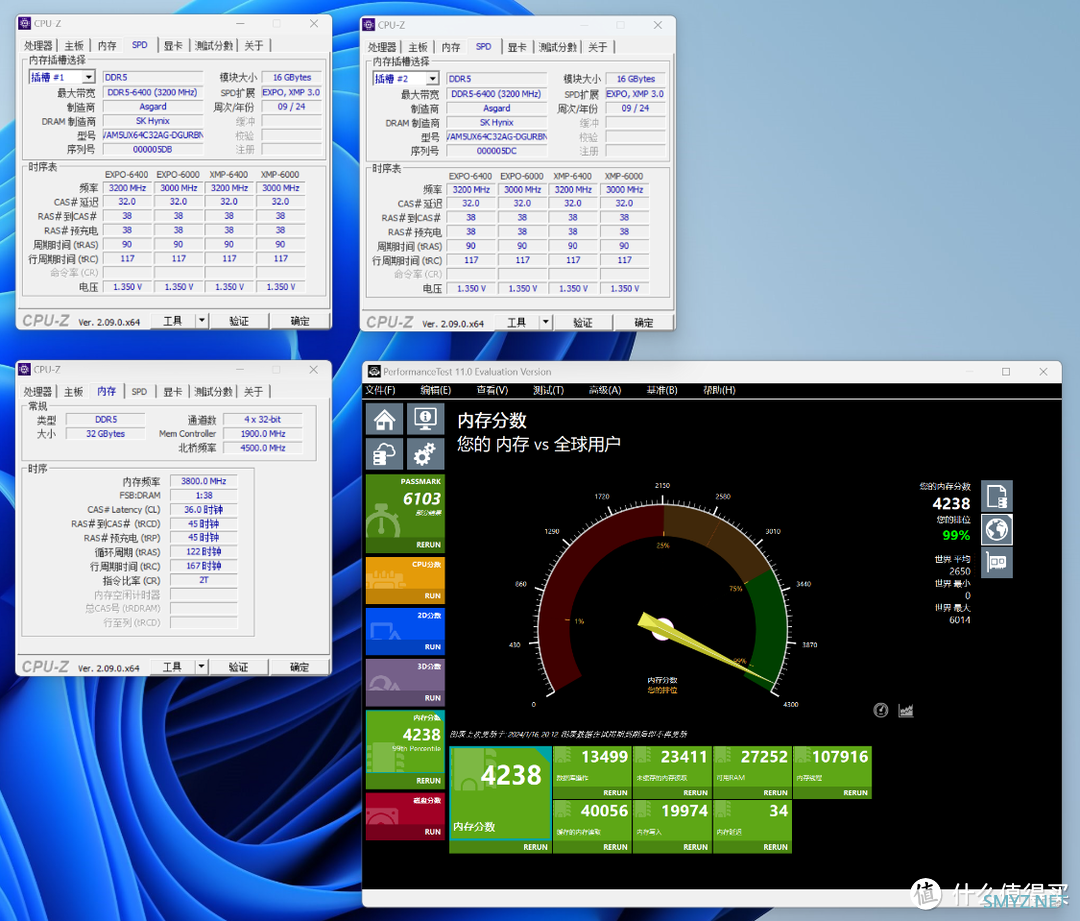Click the cloud baseline database icon
1080x921 pixels.
click(x=384, y=455)
